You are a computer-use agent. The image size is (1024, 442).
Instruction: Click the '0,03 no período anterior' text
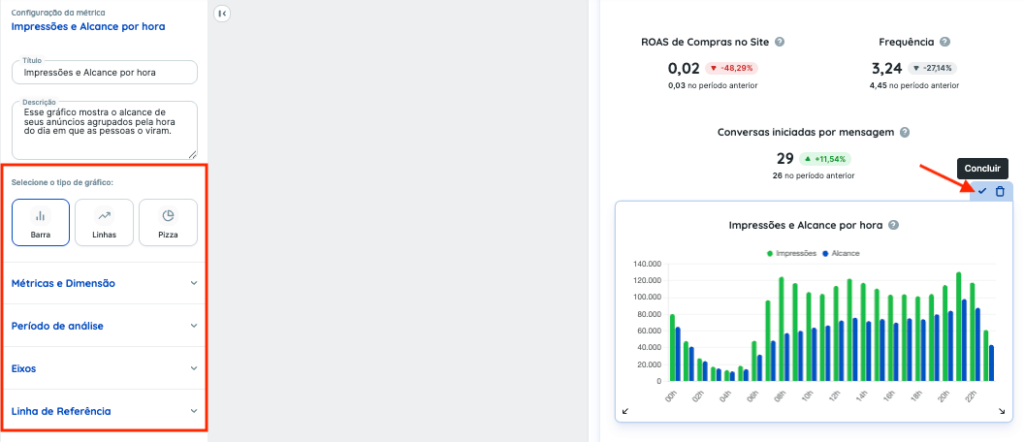click(713, 86)
